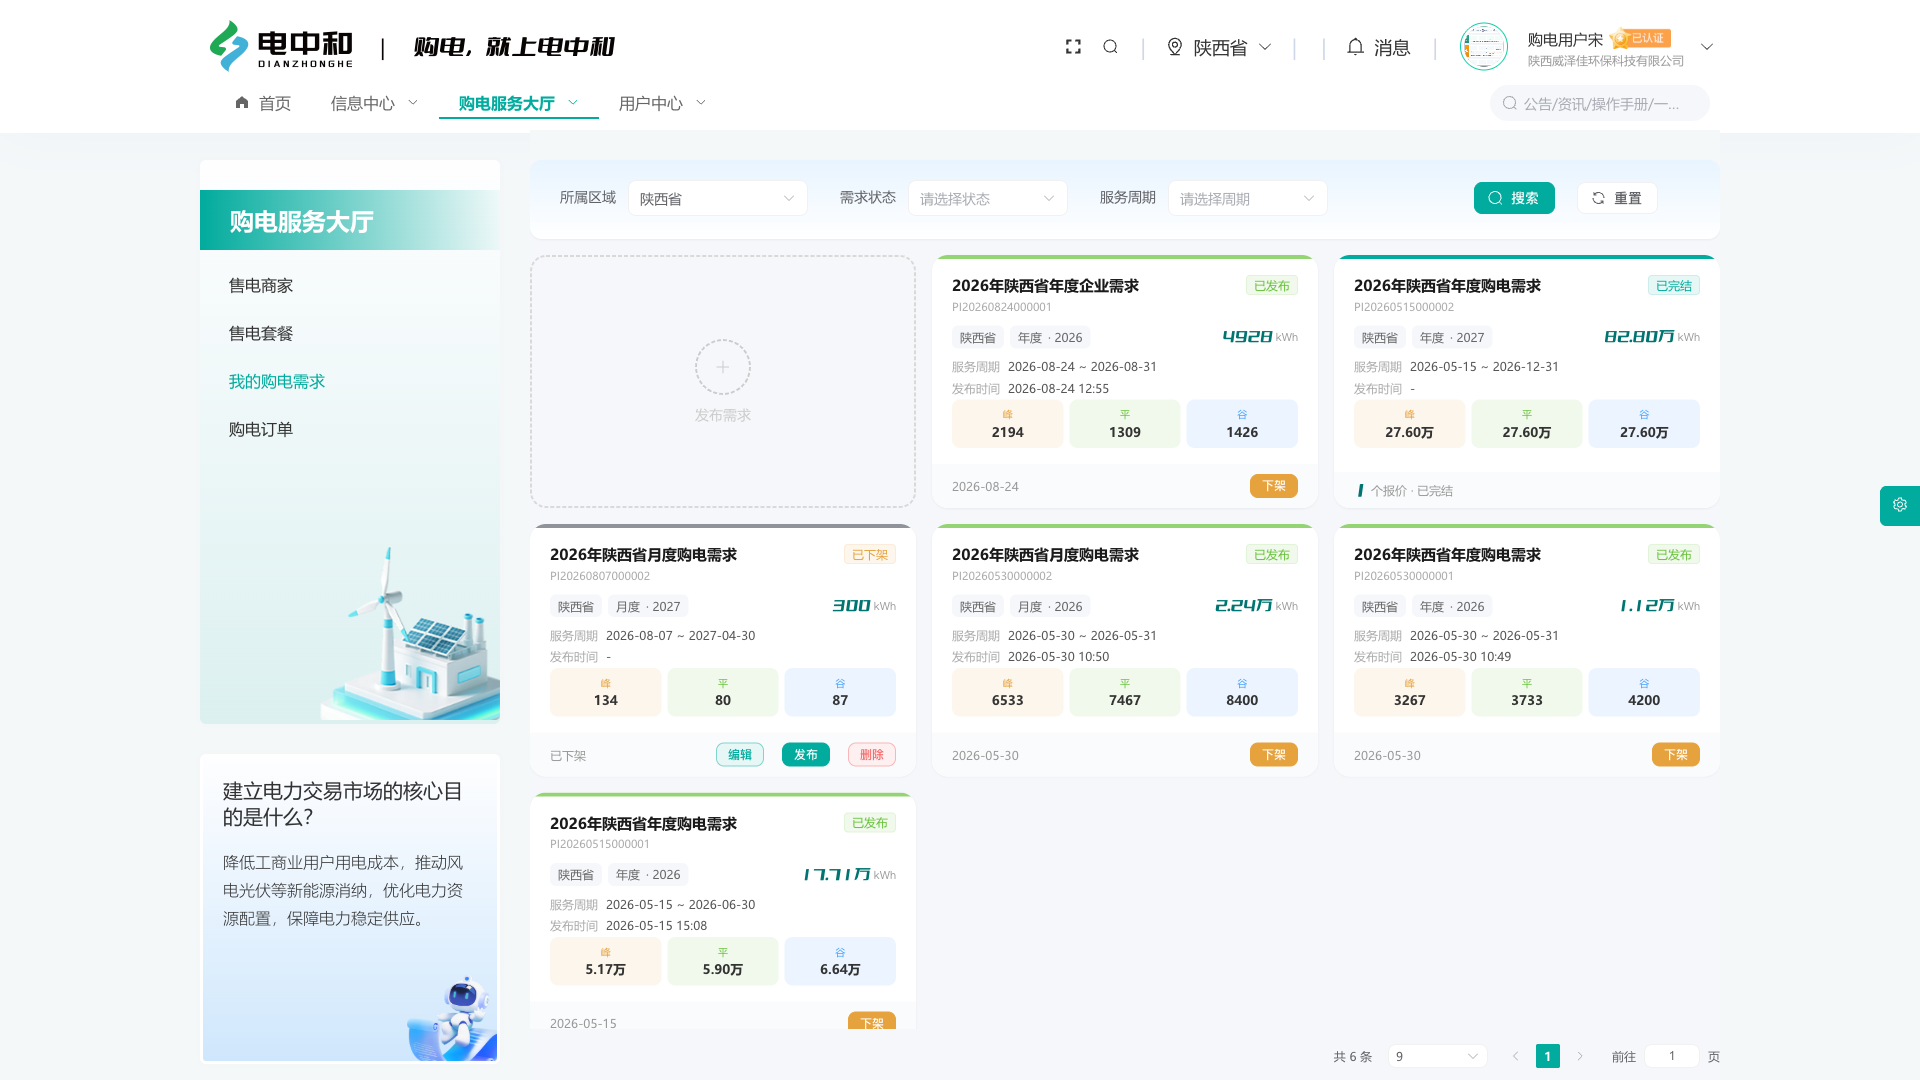Click the 消息 messages link

(1392, 47)
